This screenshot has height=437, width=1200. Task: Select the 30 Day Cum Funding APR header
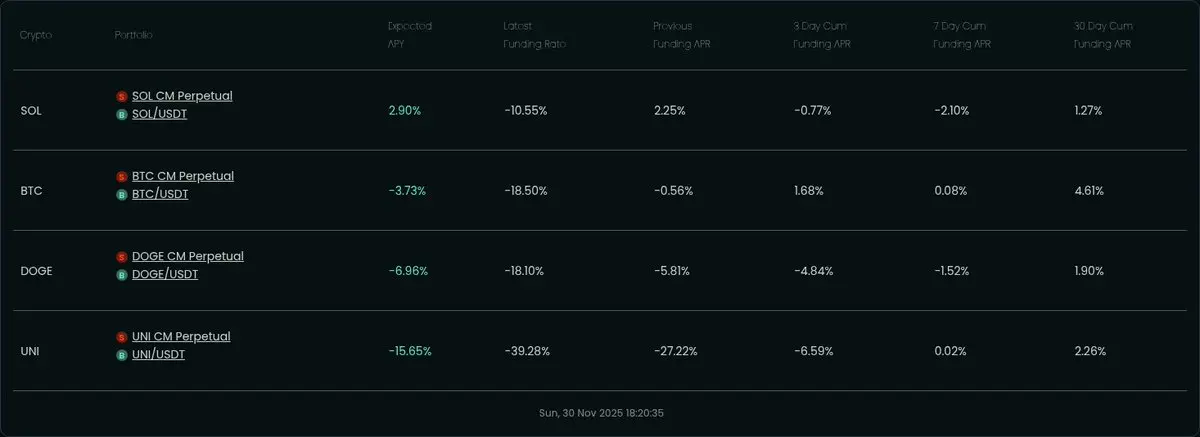(x=1101, y=35)
